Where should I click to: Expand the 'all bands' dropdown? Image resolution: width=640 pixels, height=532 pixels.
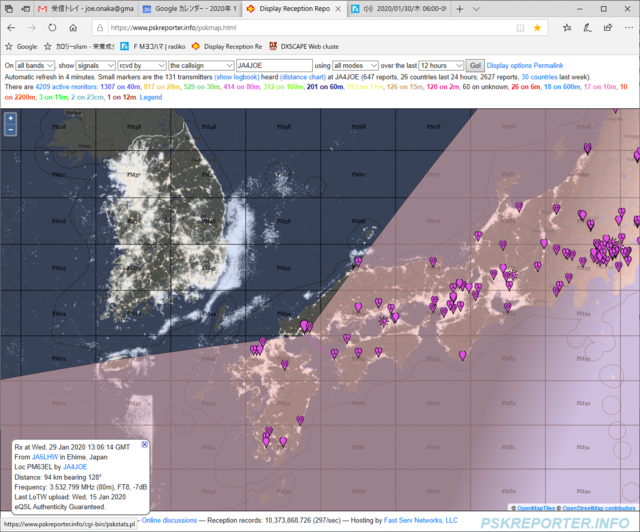pos(35,65)
